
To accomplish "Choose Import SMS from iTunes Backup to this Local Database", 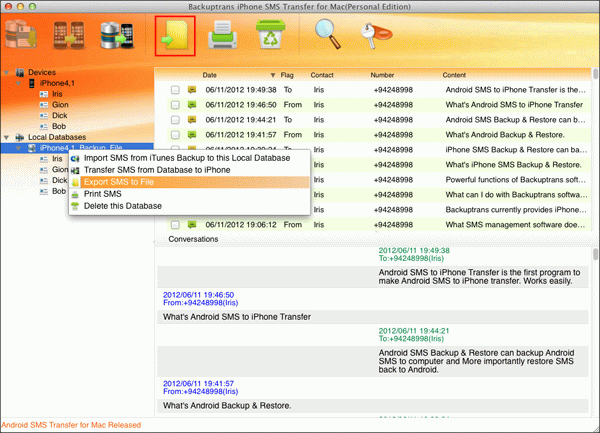I will coord(189,158).
